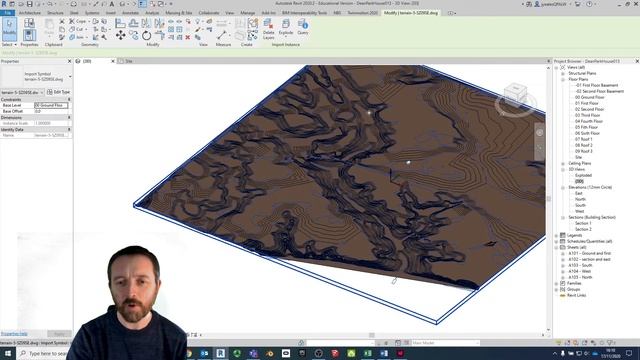Click the Main Model workset dropdown in status bar
Image resolution: width=640 pixels, height=360 pixels.
[x=445, y=343]
